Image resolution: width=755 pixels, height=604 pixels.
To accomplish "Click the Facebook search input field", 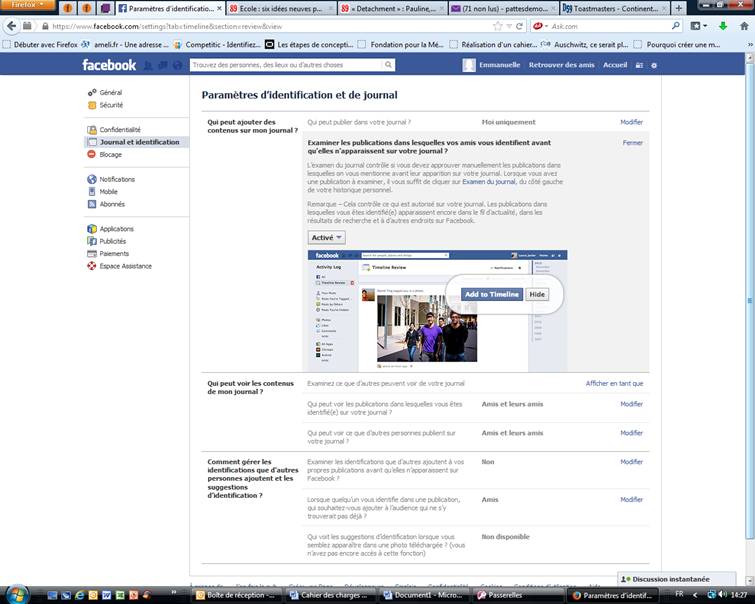I will [286, 65].
